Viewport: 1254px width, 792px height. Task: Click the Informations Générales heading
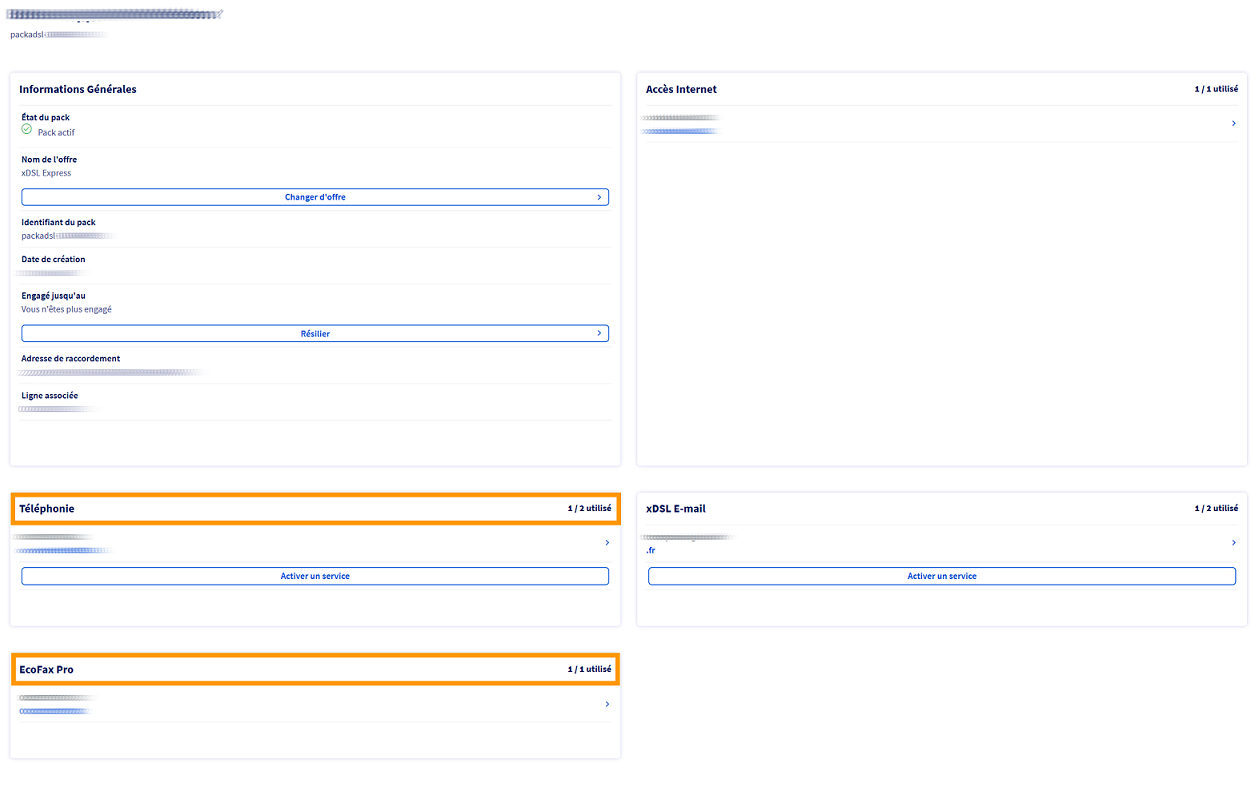(78, 89)
